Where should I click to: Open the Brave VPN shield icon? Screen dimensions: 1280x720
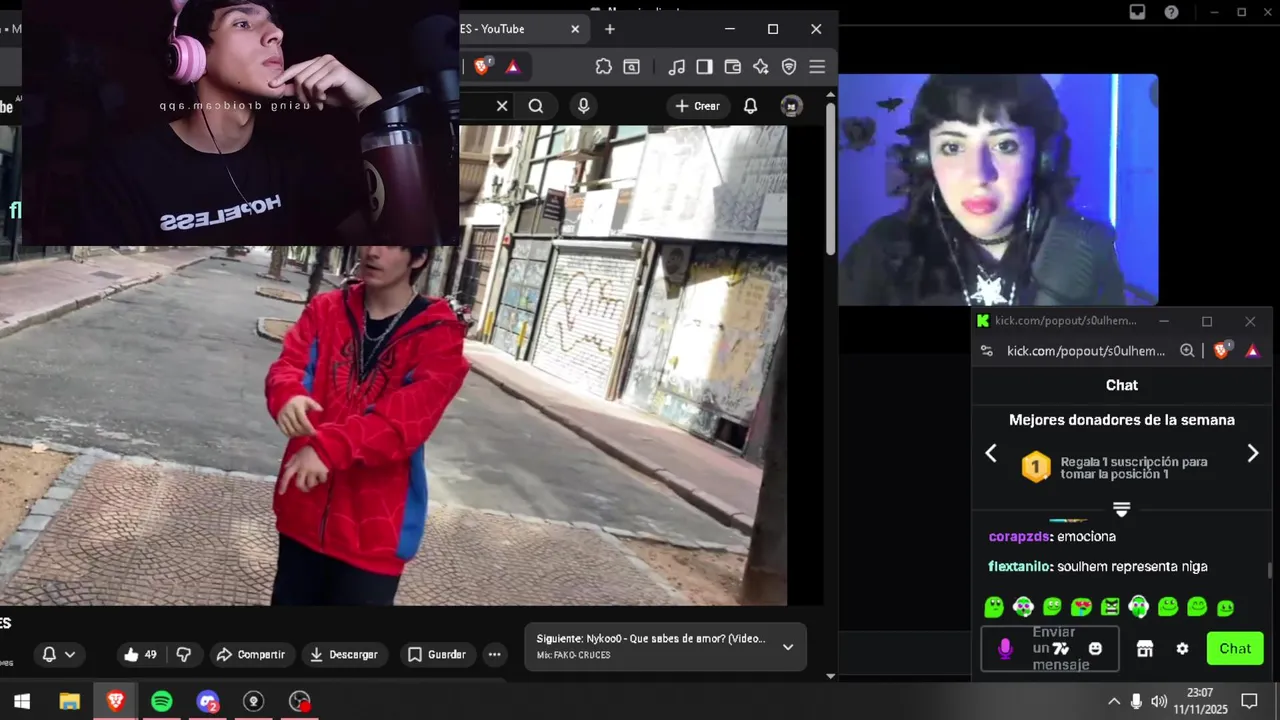click(x=789, y=67)
